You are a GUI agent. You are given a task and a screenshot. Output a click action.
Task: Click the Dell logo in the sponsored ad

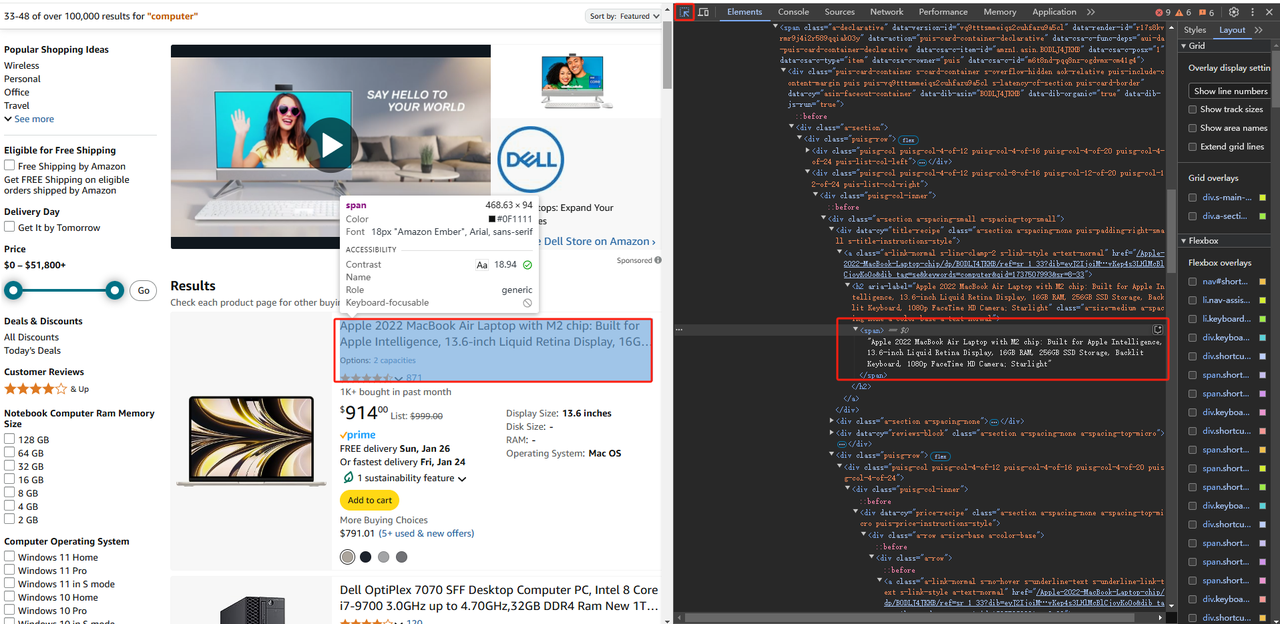point(531,160)
